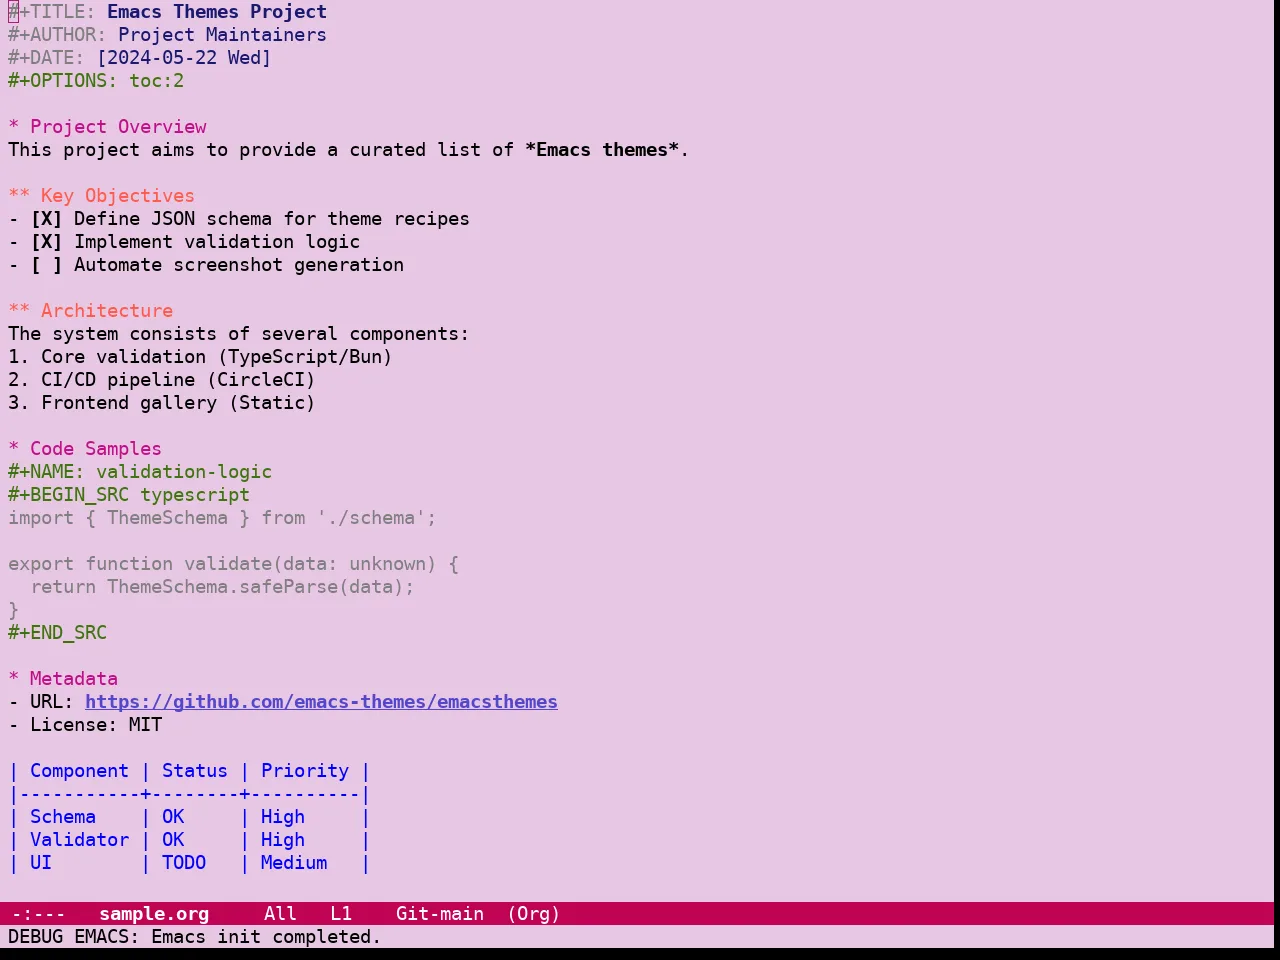Click the Status table header cell
Viewport: 1280px width, 960px height.
click(x=195, y=771)
